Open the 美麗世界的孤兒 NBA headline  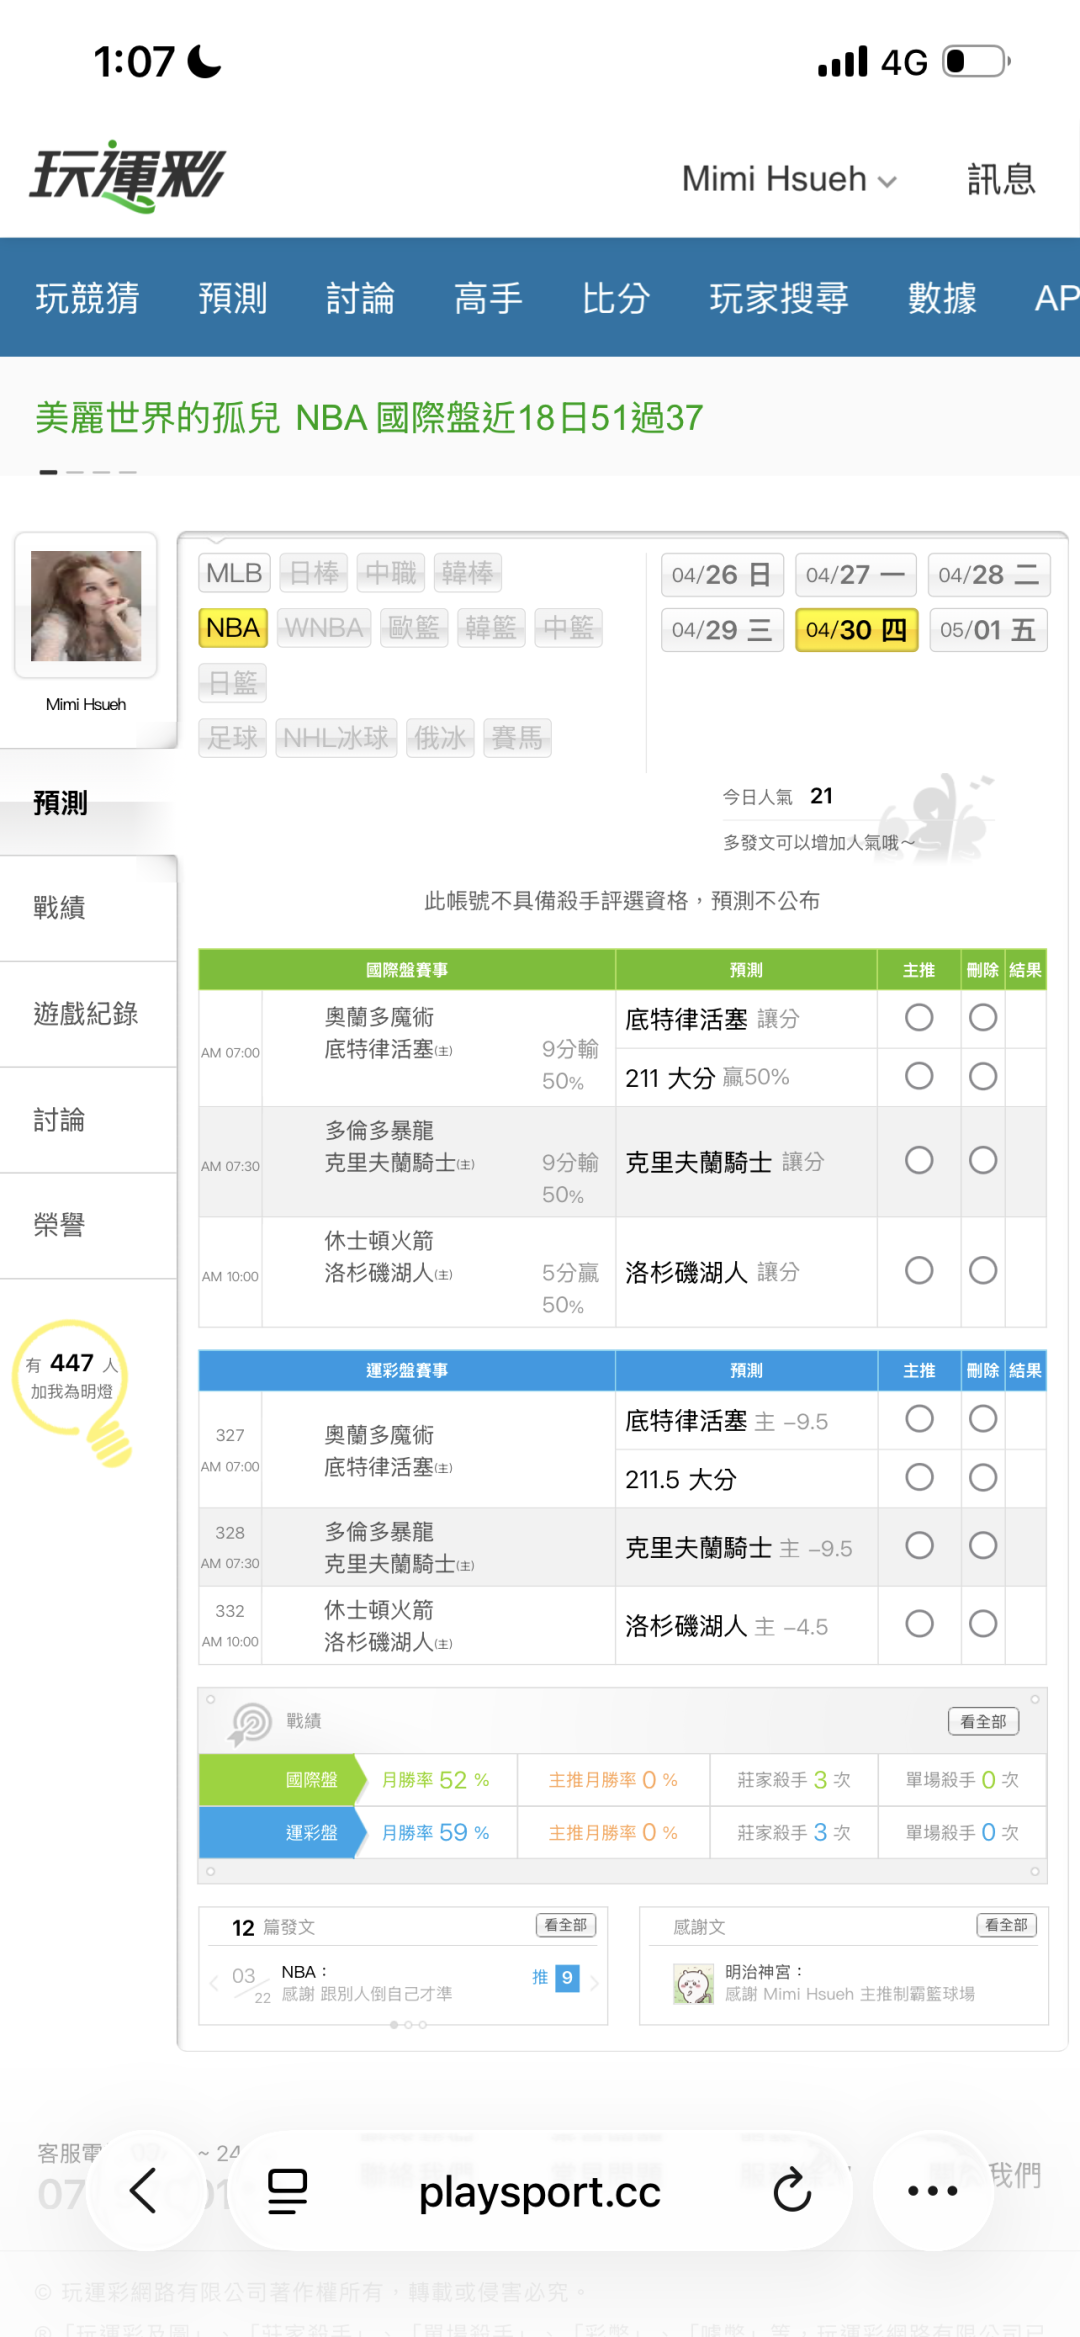click(369, 418)
